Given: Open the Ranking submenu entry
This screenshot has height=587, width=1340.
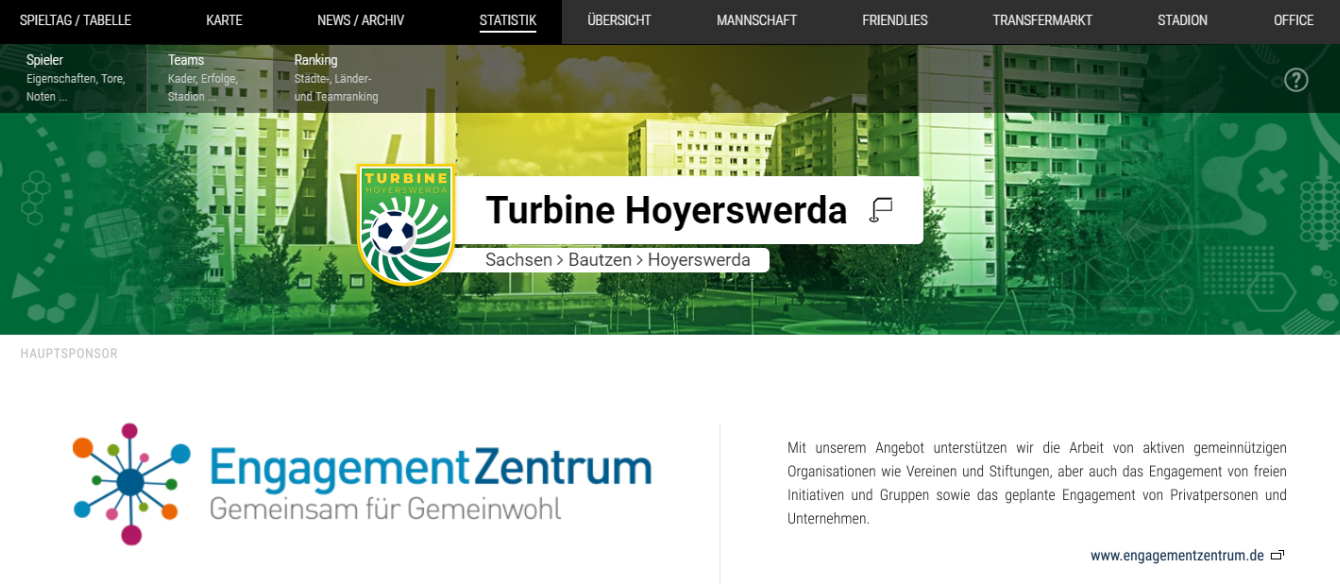Looking at the screenshot, I should pos(316,61).
